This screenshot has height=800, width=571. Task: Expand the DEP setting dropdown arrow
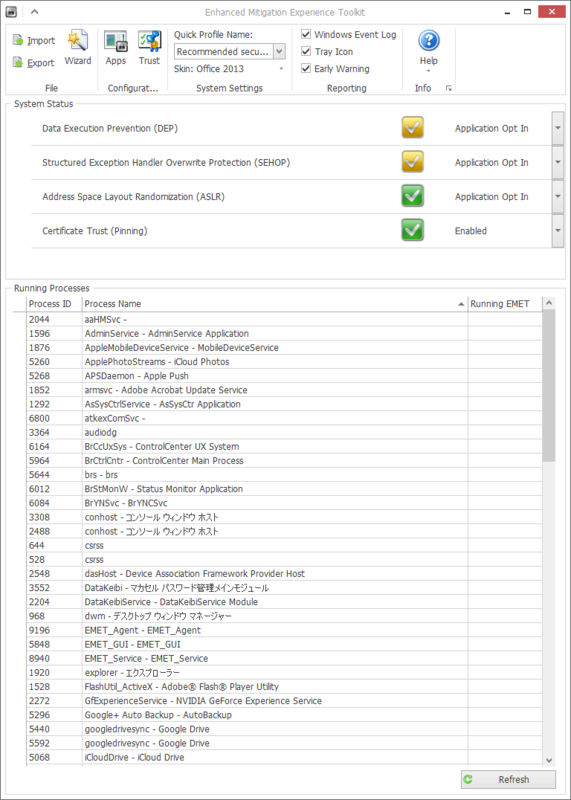557,128
